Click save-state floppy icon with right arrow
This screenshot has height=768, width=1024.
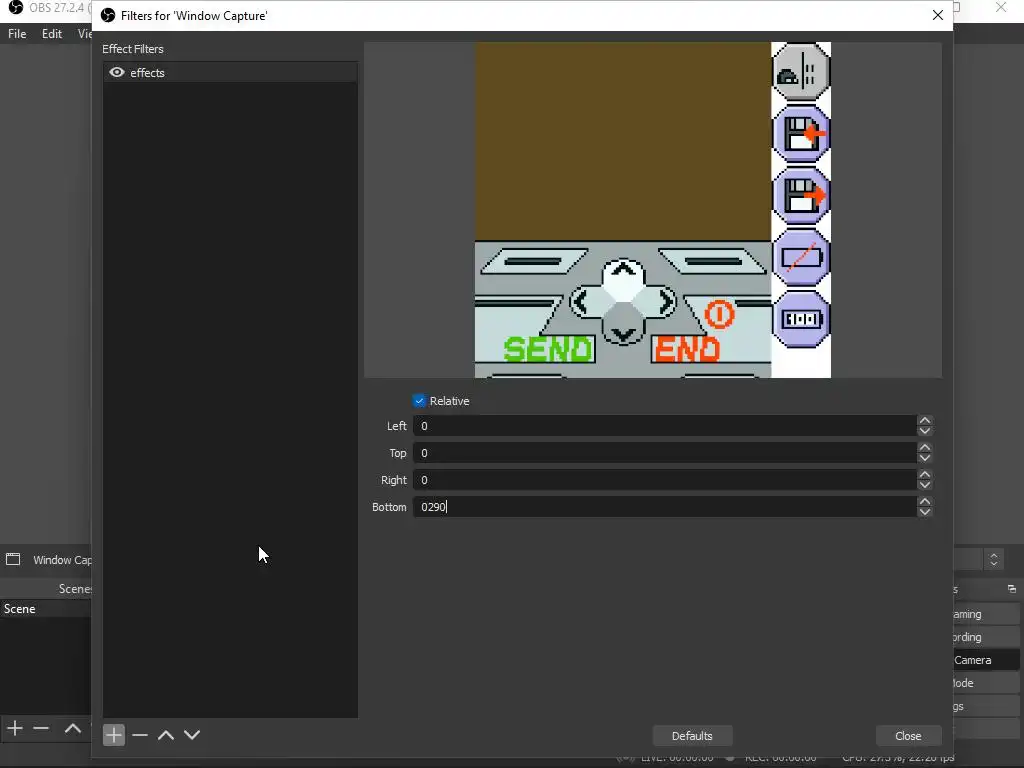click(801, 195)
